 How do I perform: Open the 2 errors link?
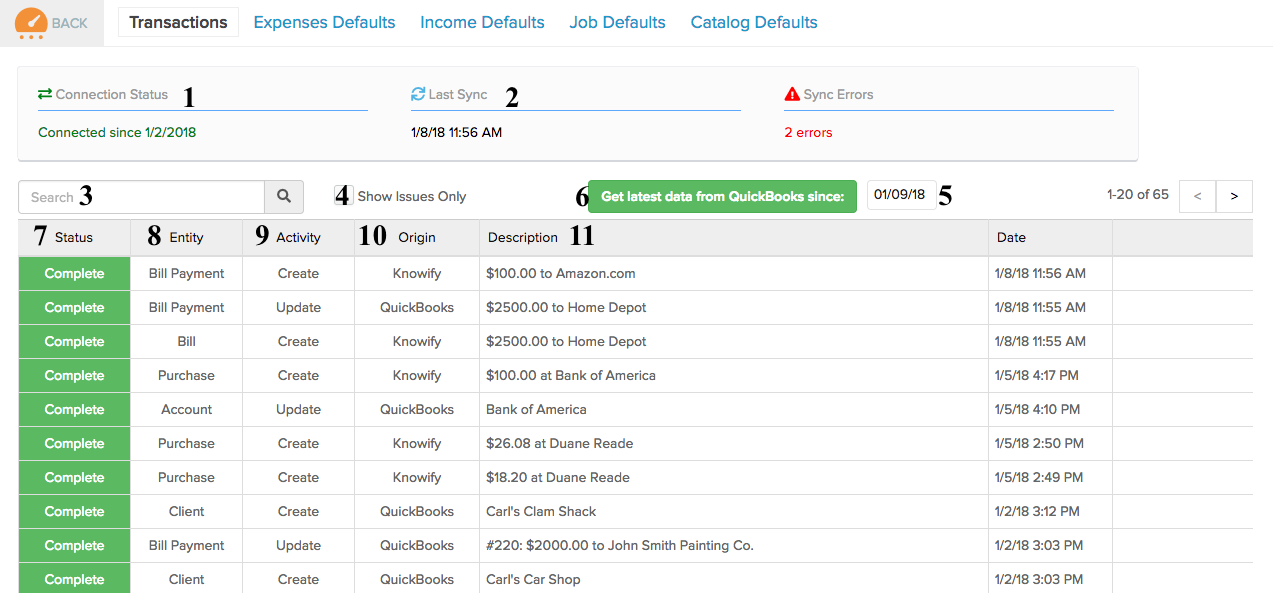[808, 131]
